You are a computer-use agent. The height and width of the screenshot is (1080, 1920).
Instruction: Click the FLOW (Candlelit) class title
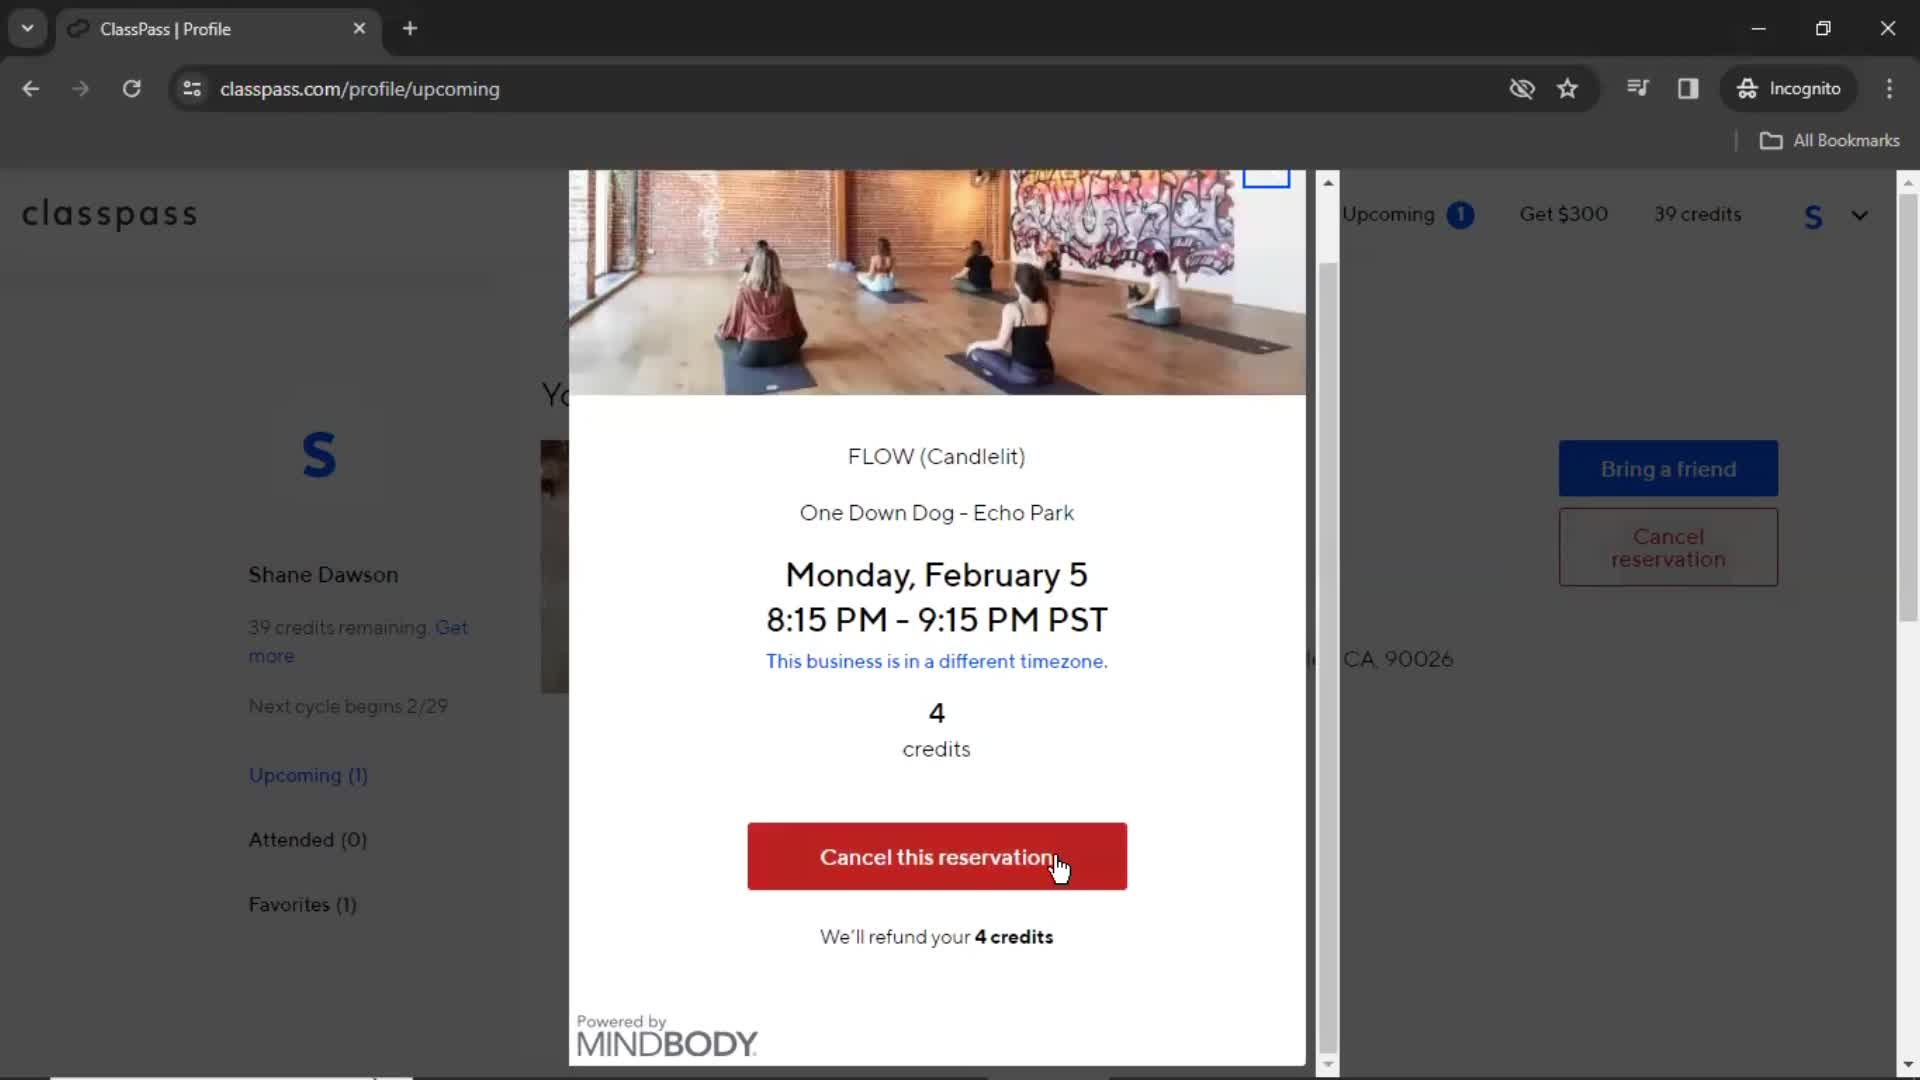pyautogui.click(x=937, y=457)
